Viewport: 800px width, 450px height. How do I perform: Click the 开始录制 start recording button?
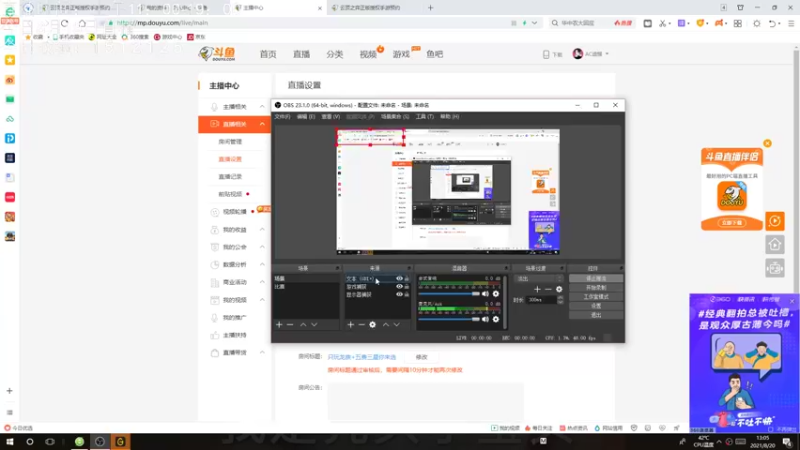pos(596,288)
